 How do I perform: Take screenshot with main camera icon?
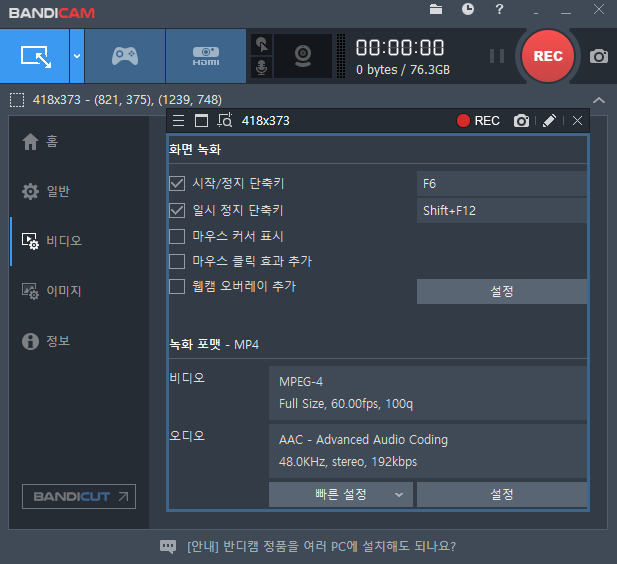(x=599, y=56)
